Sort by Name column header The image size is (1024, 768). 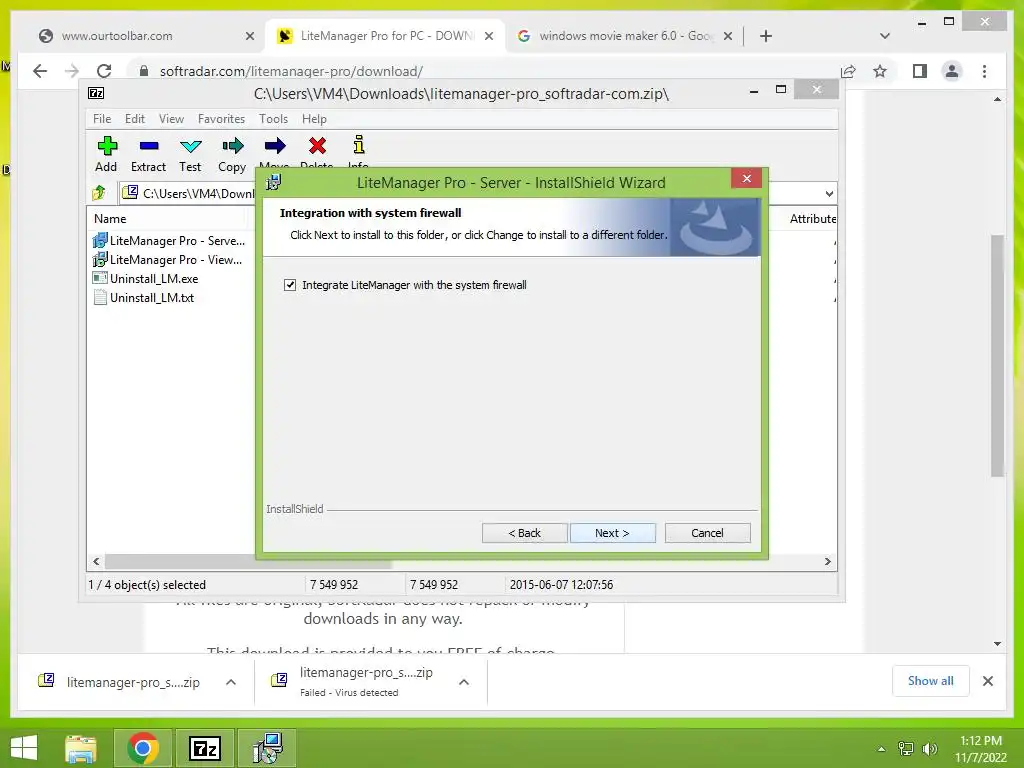pyautogui.click(x=110, y=219)
